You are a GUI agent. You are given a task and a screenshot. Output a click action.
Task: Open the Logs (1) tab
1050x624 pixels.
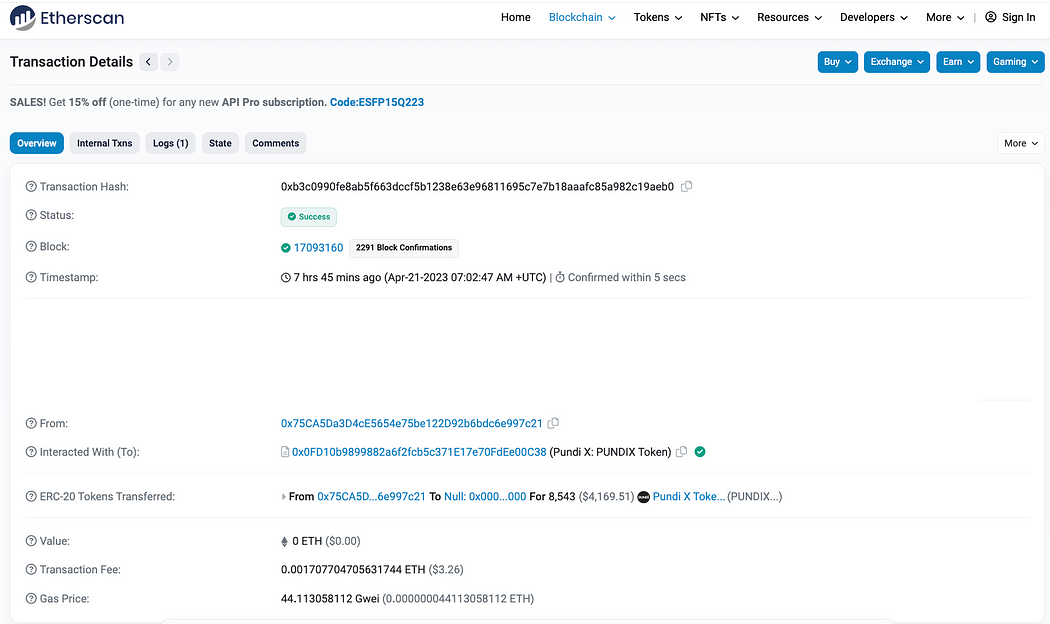[170, 143]
